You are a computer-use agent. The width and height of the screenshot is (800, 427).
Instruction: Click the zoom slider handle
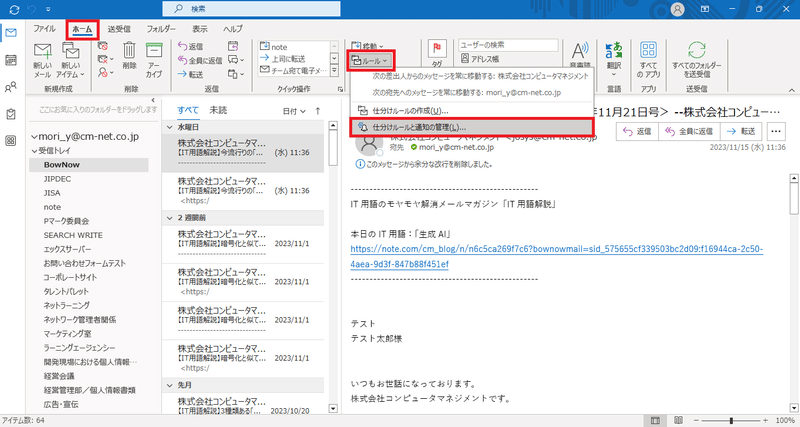pyautogui.click(x=731, y=420)
